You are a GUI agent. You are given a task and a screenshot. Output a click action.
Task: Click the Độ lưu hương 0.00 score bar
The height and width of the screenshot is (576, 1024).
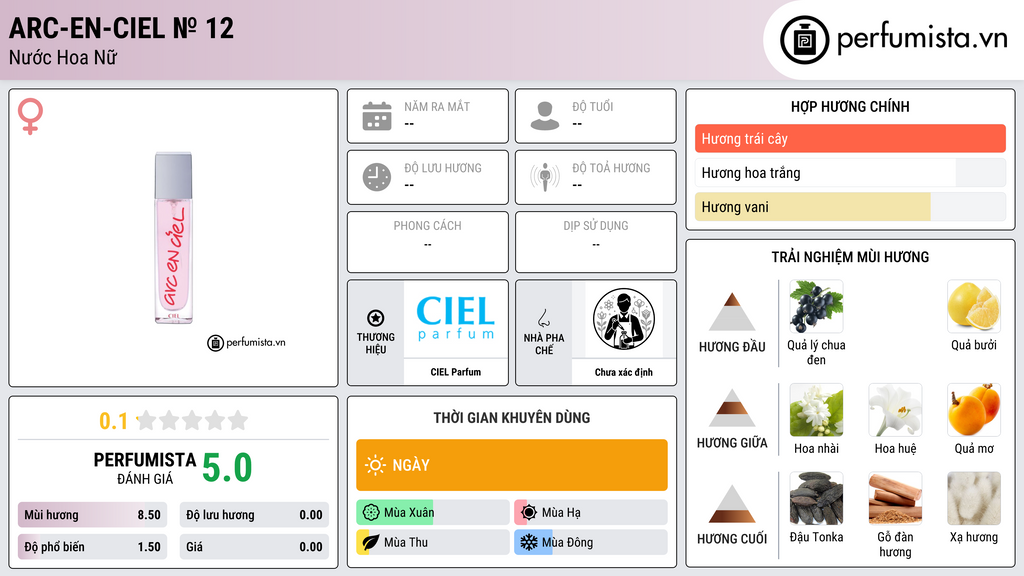[254, 515]
